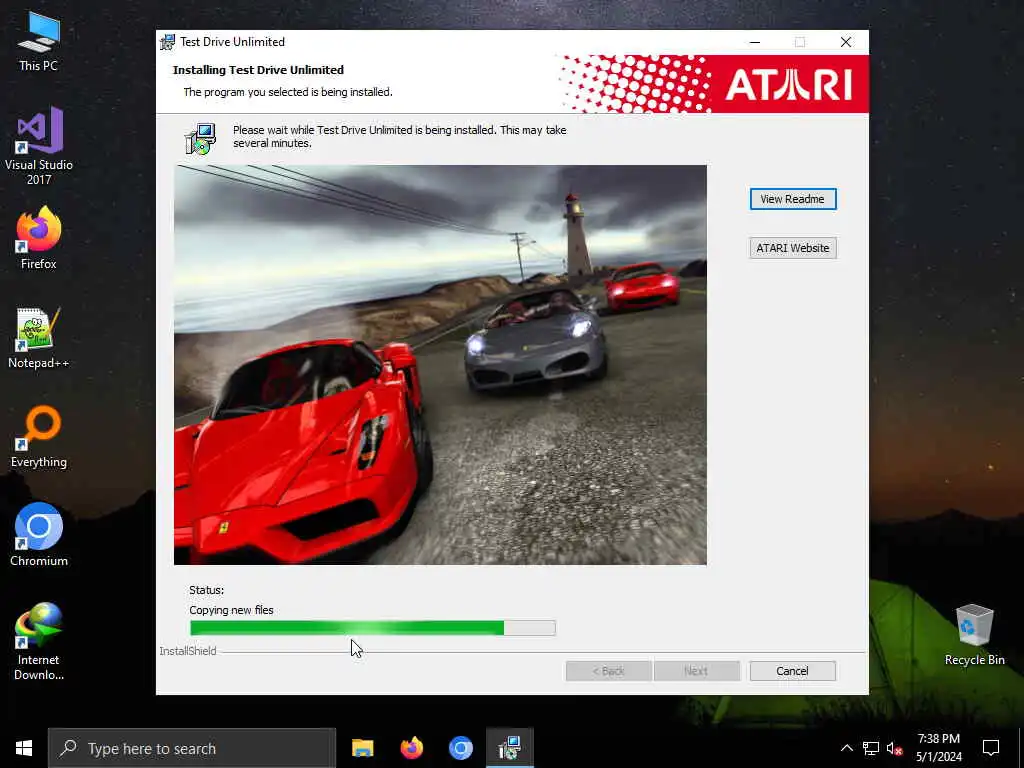Image resolution: width=1024 pixels, height=768 pixels.
Task: Select the Notepad++ desktop shortcut
Action: 39,338
